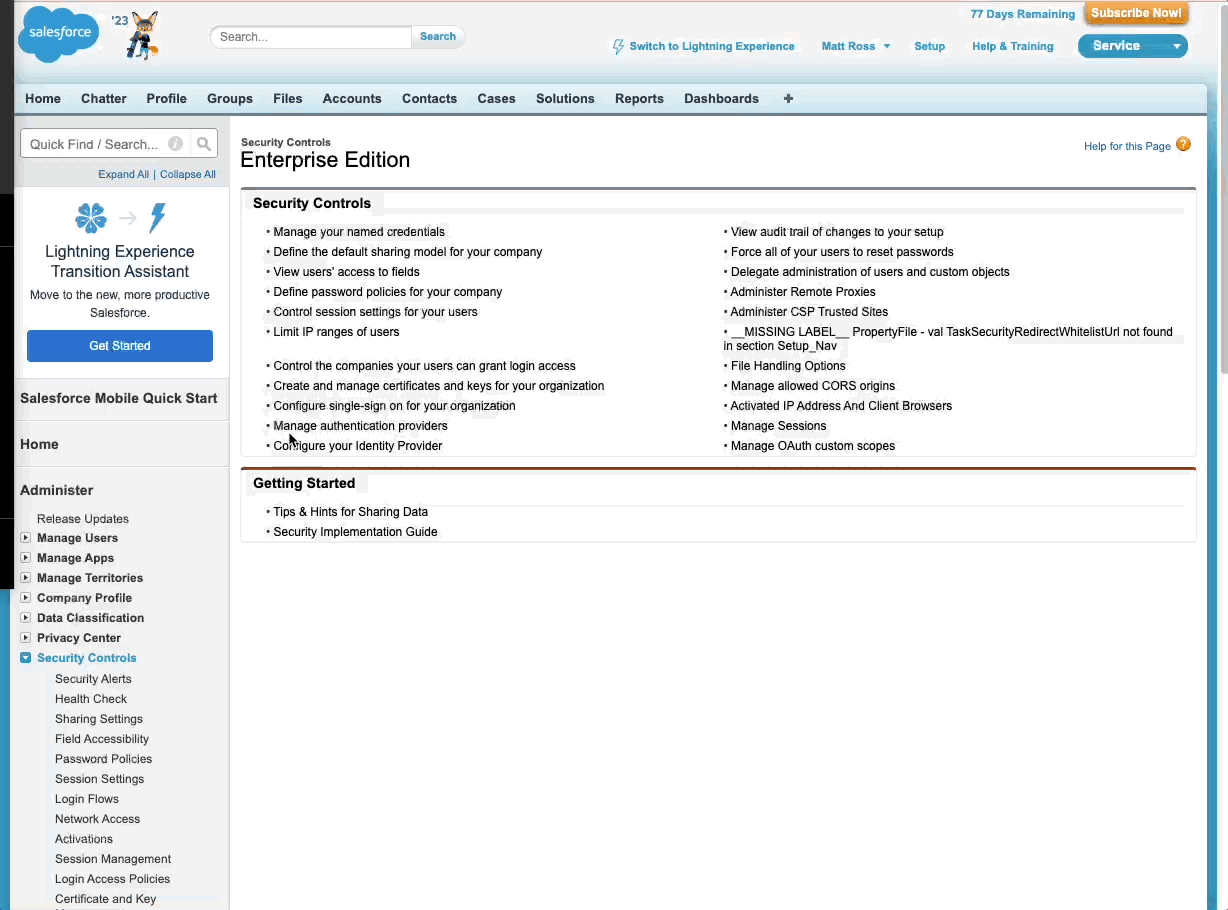This screenshot has width=1228, height=910.
Task: Open the Help for this Page question icon
Action: [x=1184, y=145]
